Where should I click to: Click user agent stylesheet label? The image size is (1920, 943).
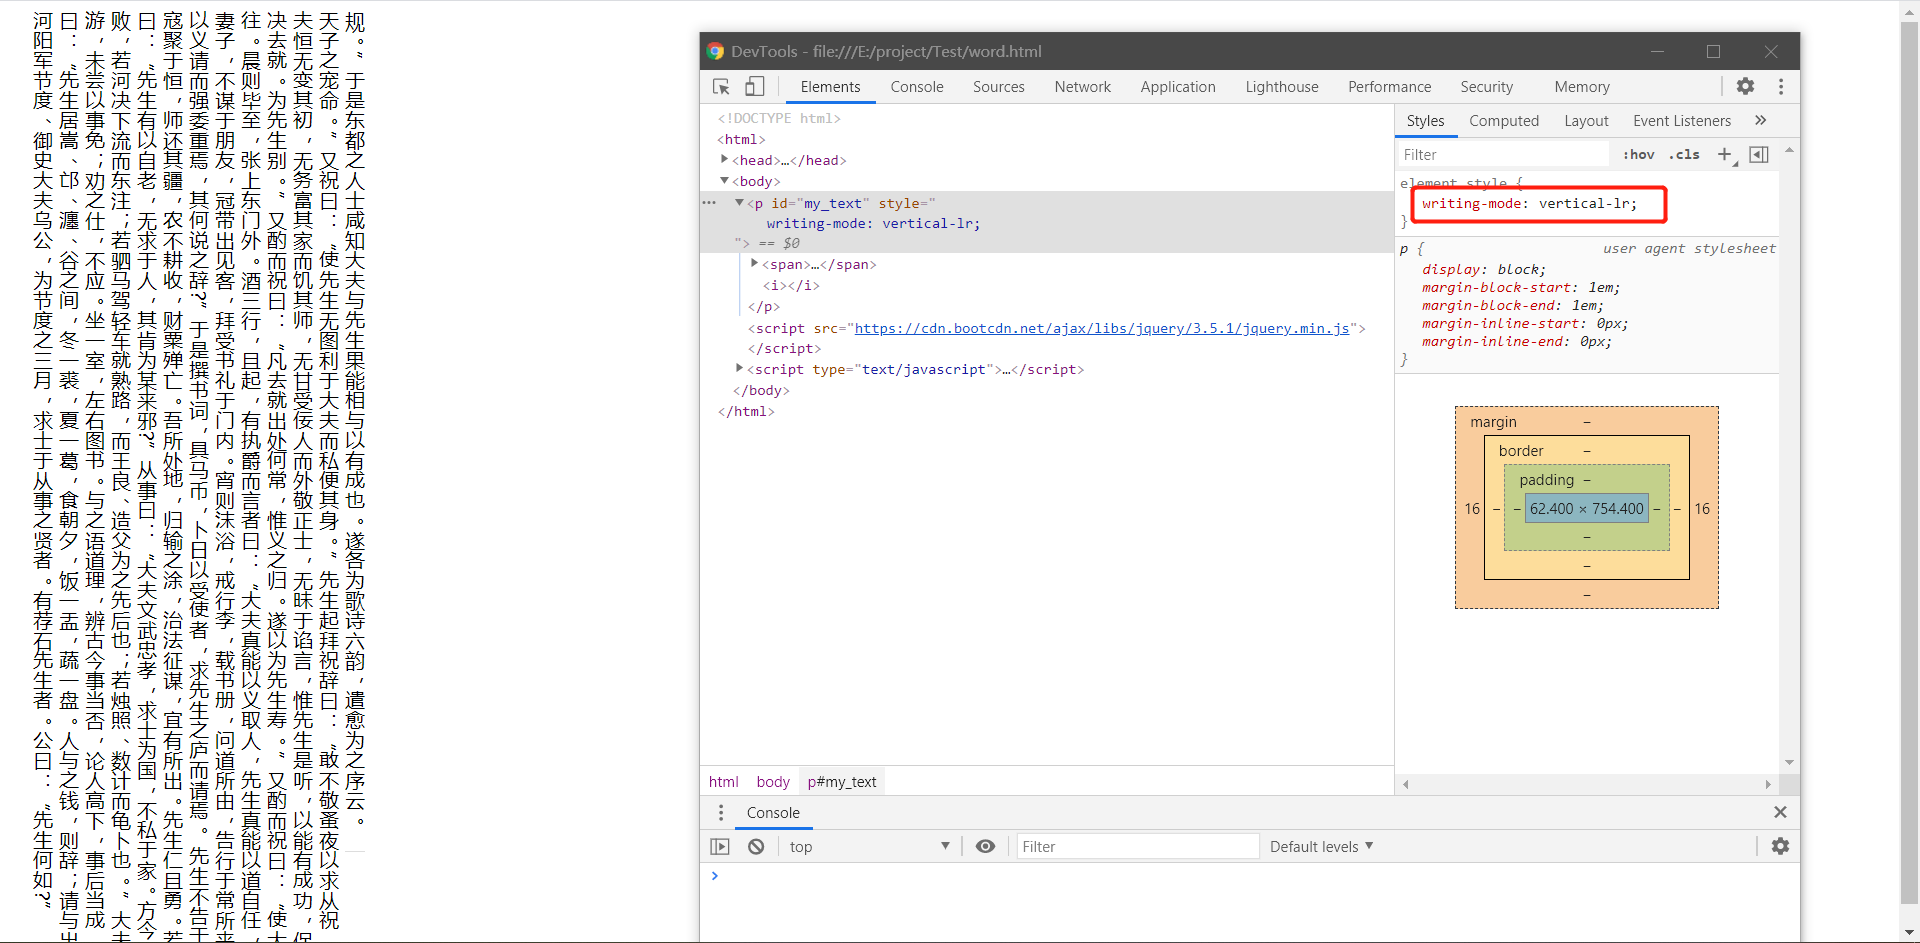click(x=1689, y=248)
